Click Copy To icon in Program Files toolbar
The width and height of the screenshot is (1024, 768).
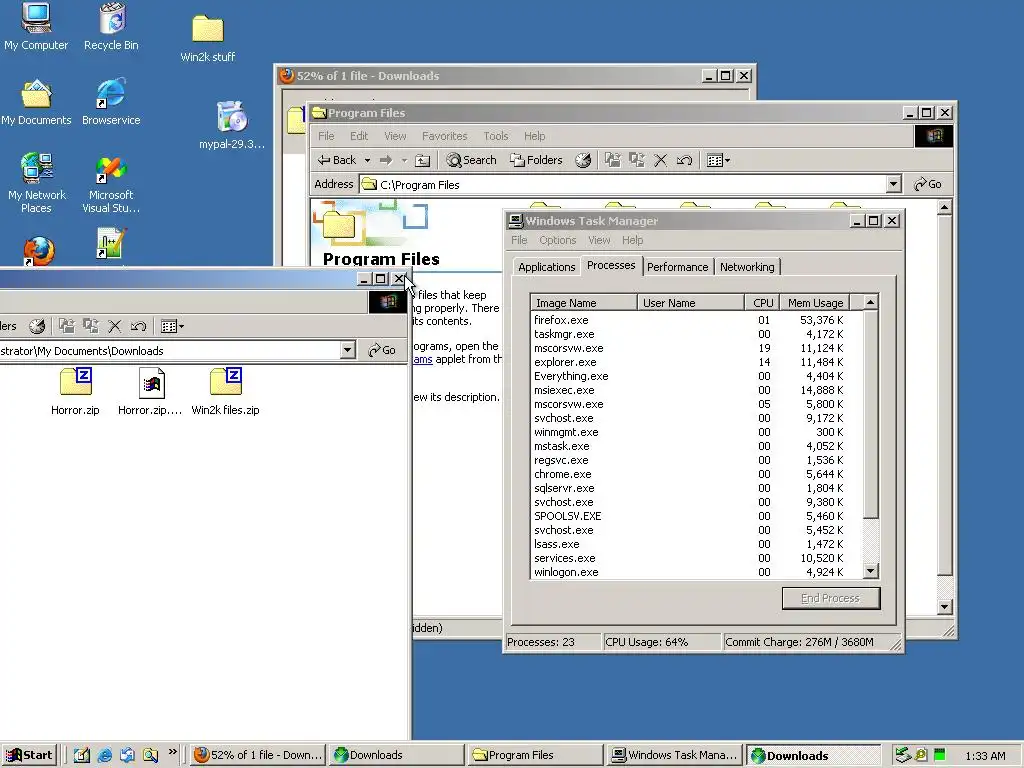tap(637, 160)
